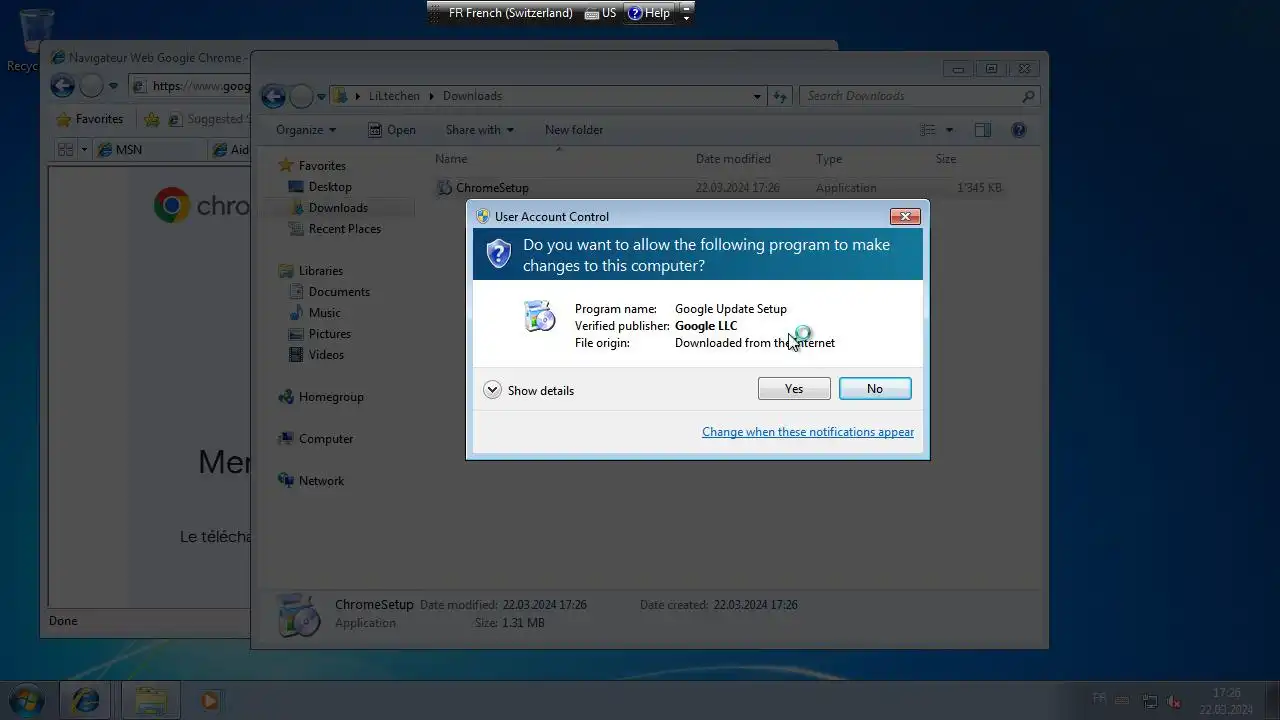Screen dimensions: 1280x720
Task: Click network icon in system tray
Action: tap(1150, 701)
